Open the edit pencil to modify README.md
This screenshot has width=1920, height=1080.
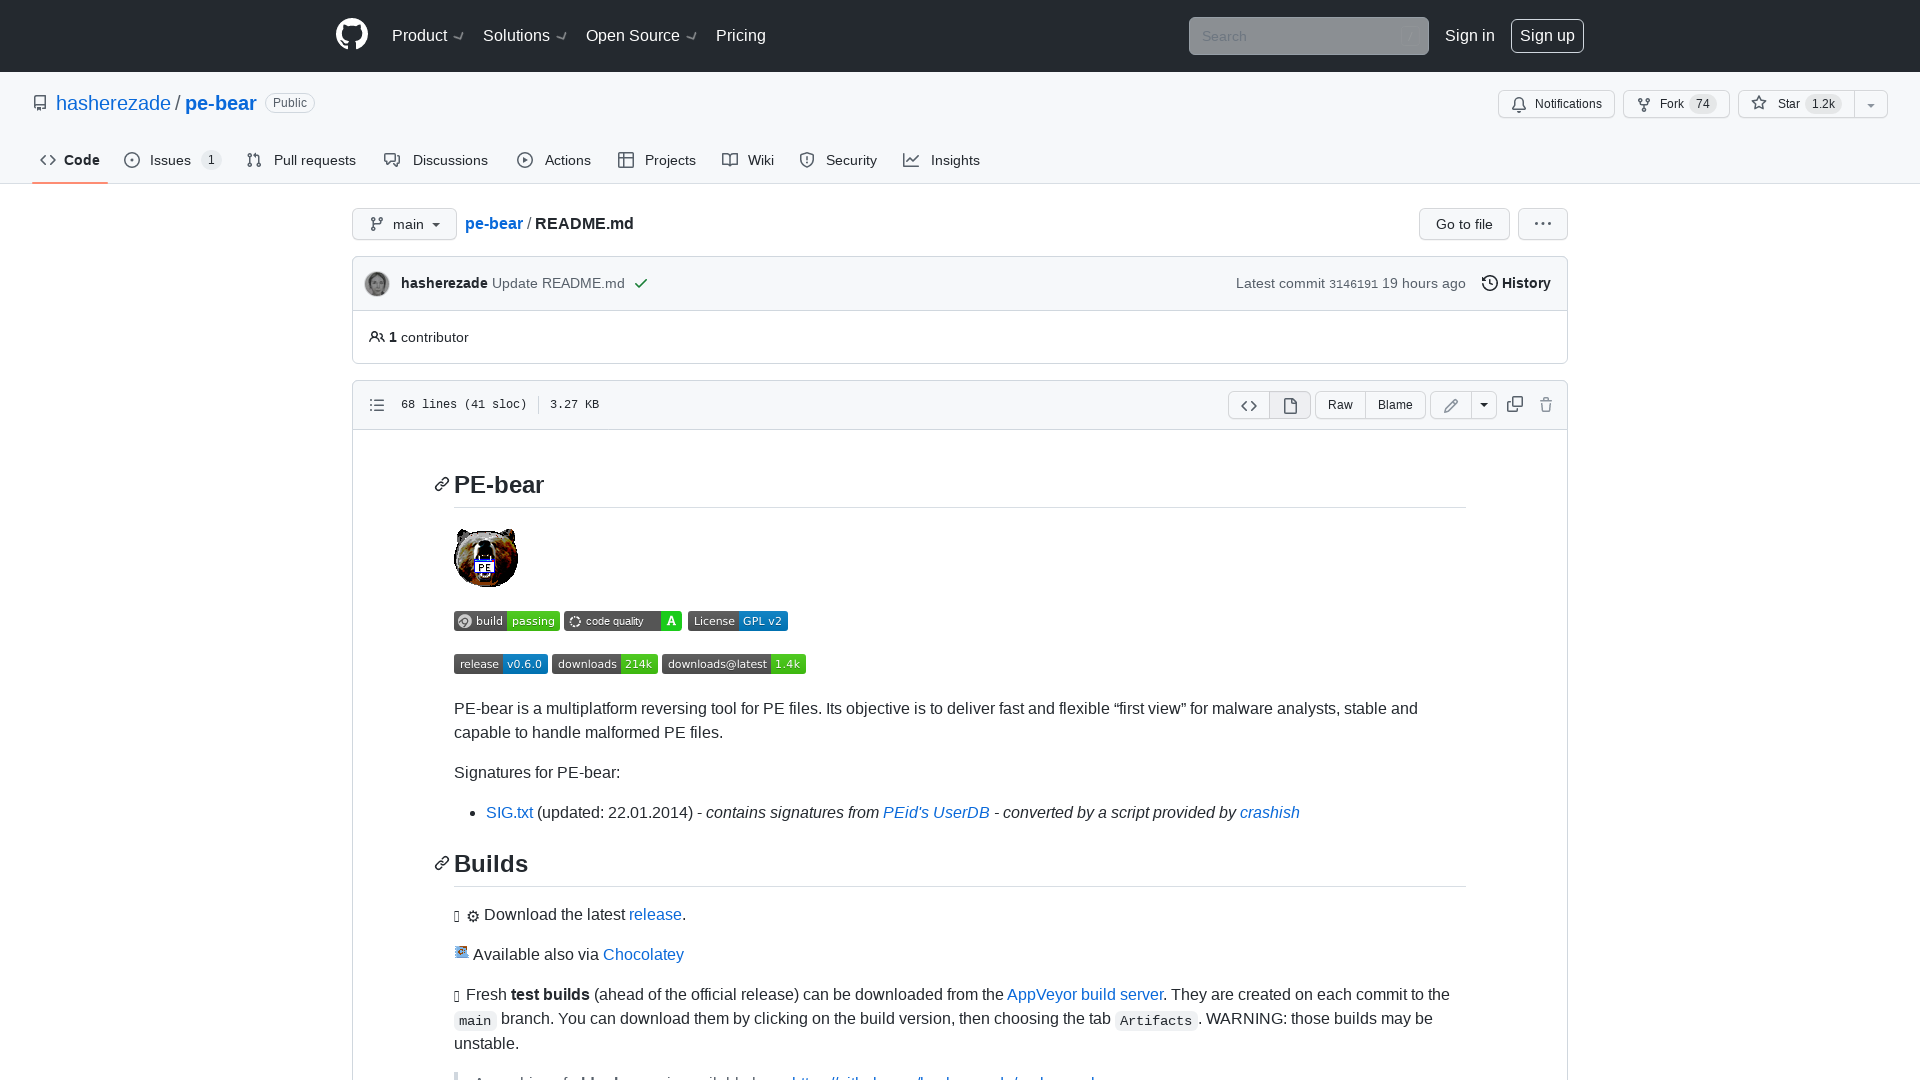[1450, 405]
